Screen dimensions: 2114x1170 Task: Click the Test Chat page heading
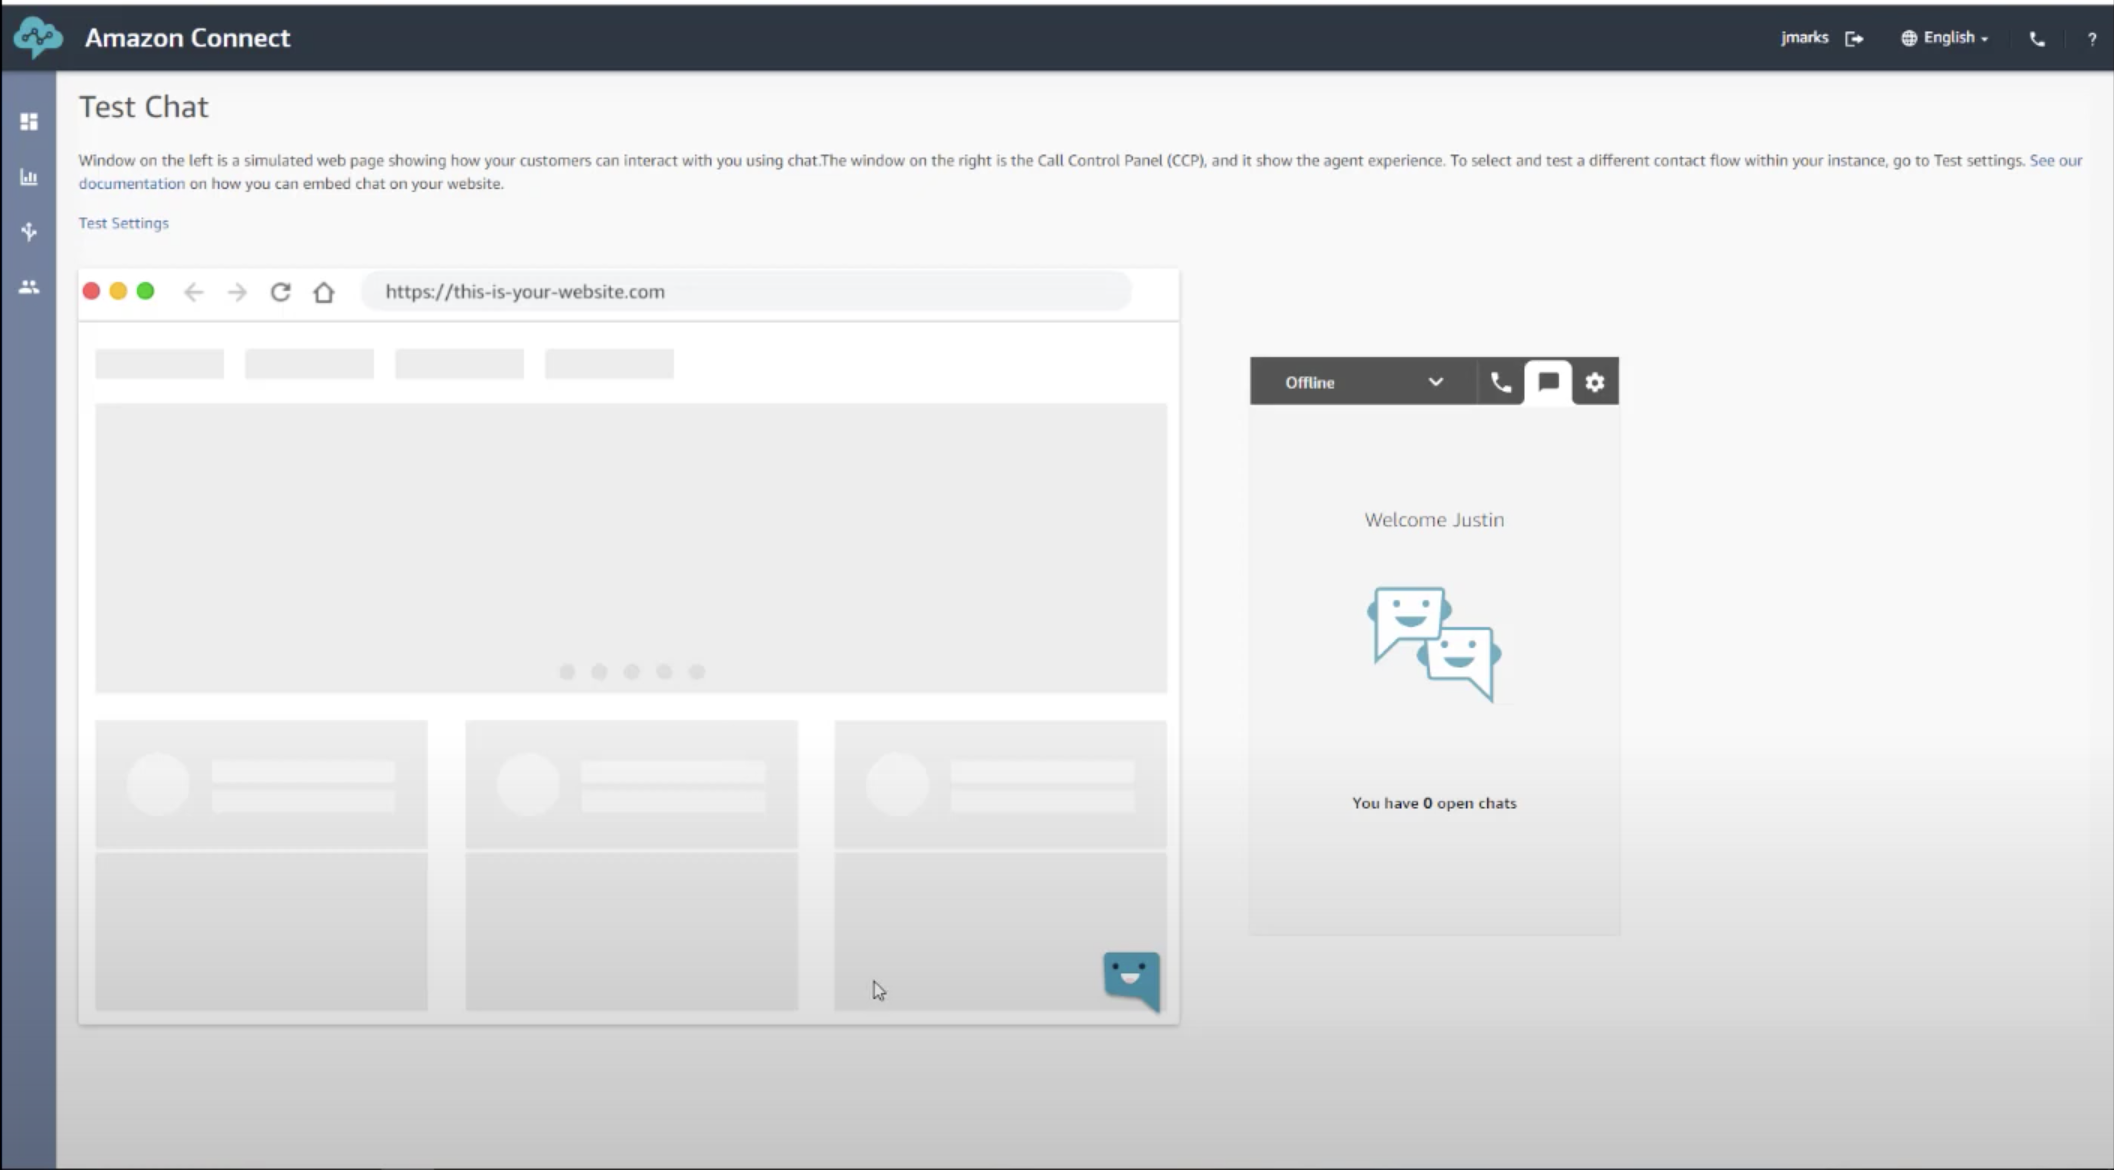[x=144, y=107]
